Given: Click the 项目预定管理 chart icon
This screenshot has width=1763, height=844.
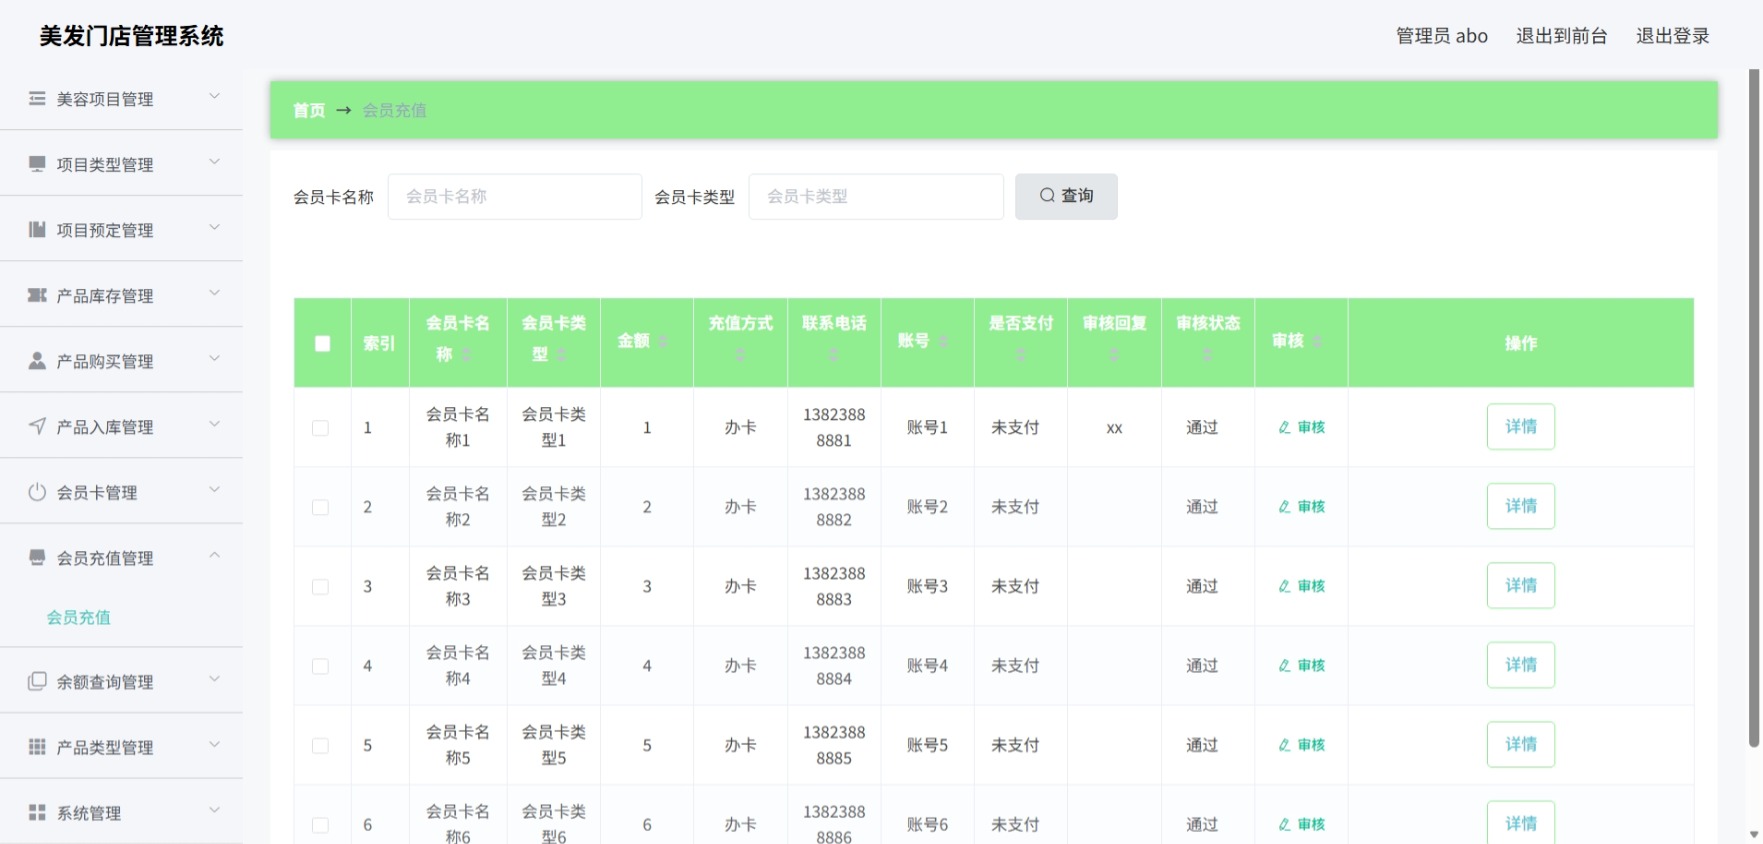Looking at the screenshot, I should click(x=37, y=229).
